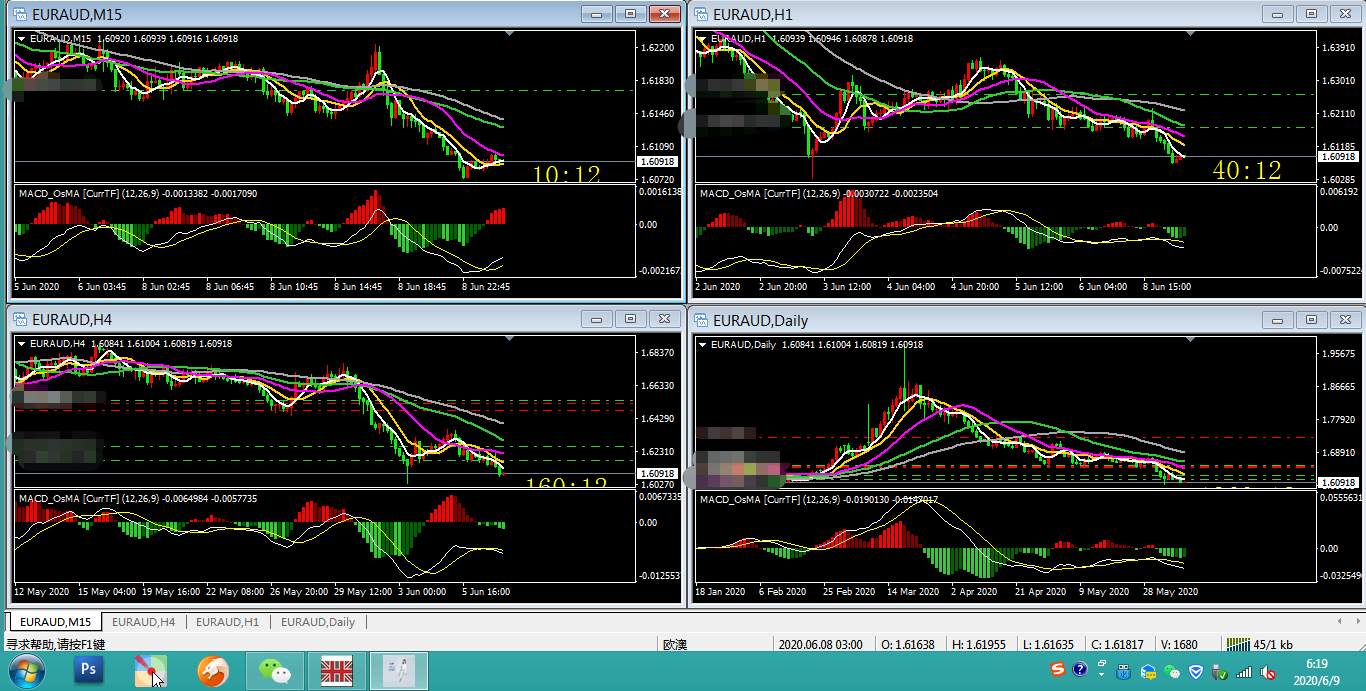This screenshot has width=1366, height=691.
Task: Minimize the EURAUD,H1 chart window
Action: (x=1277, y=14)
